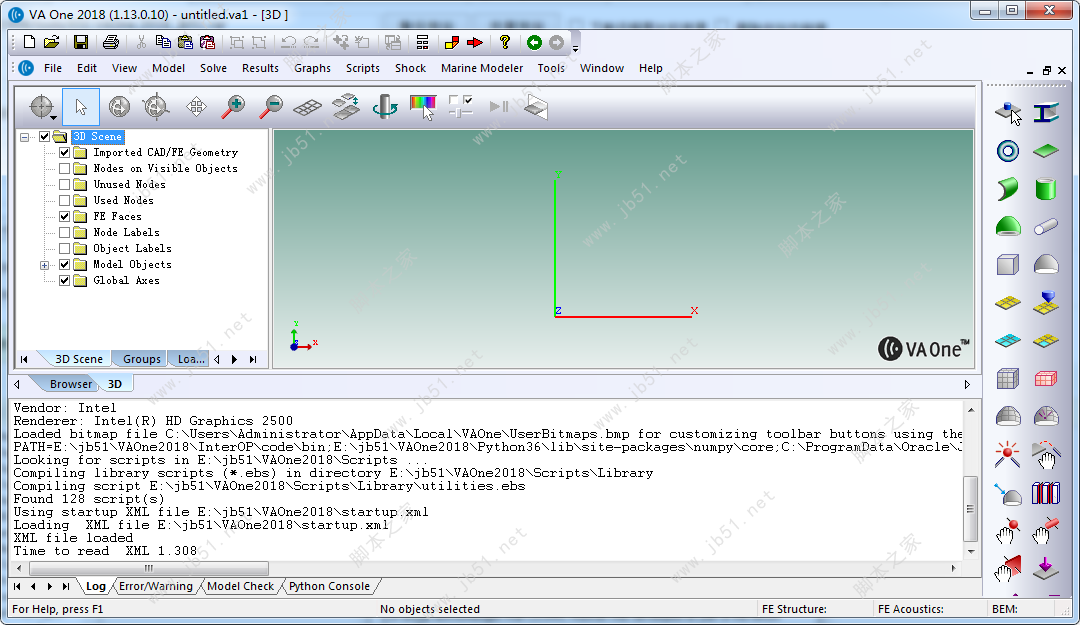Save the model with the floppy disk icon
The width and height of the screenshot is (1080, 625).
click(81, 43)
